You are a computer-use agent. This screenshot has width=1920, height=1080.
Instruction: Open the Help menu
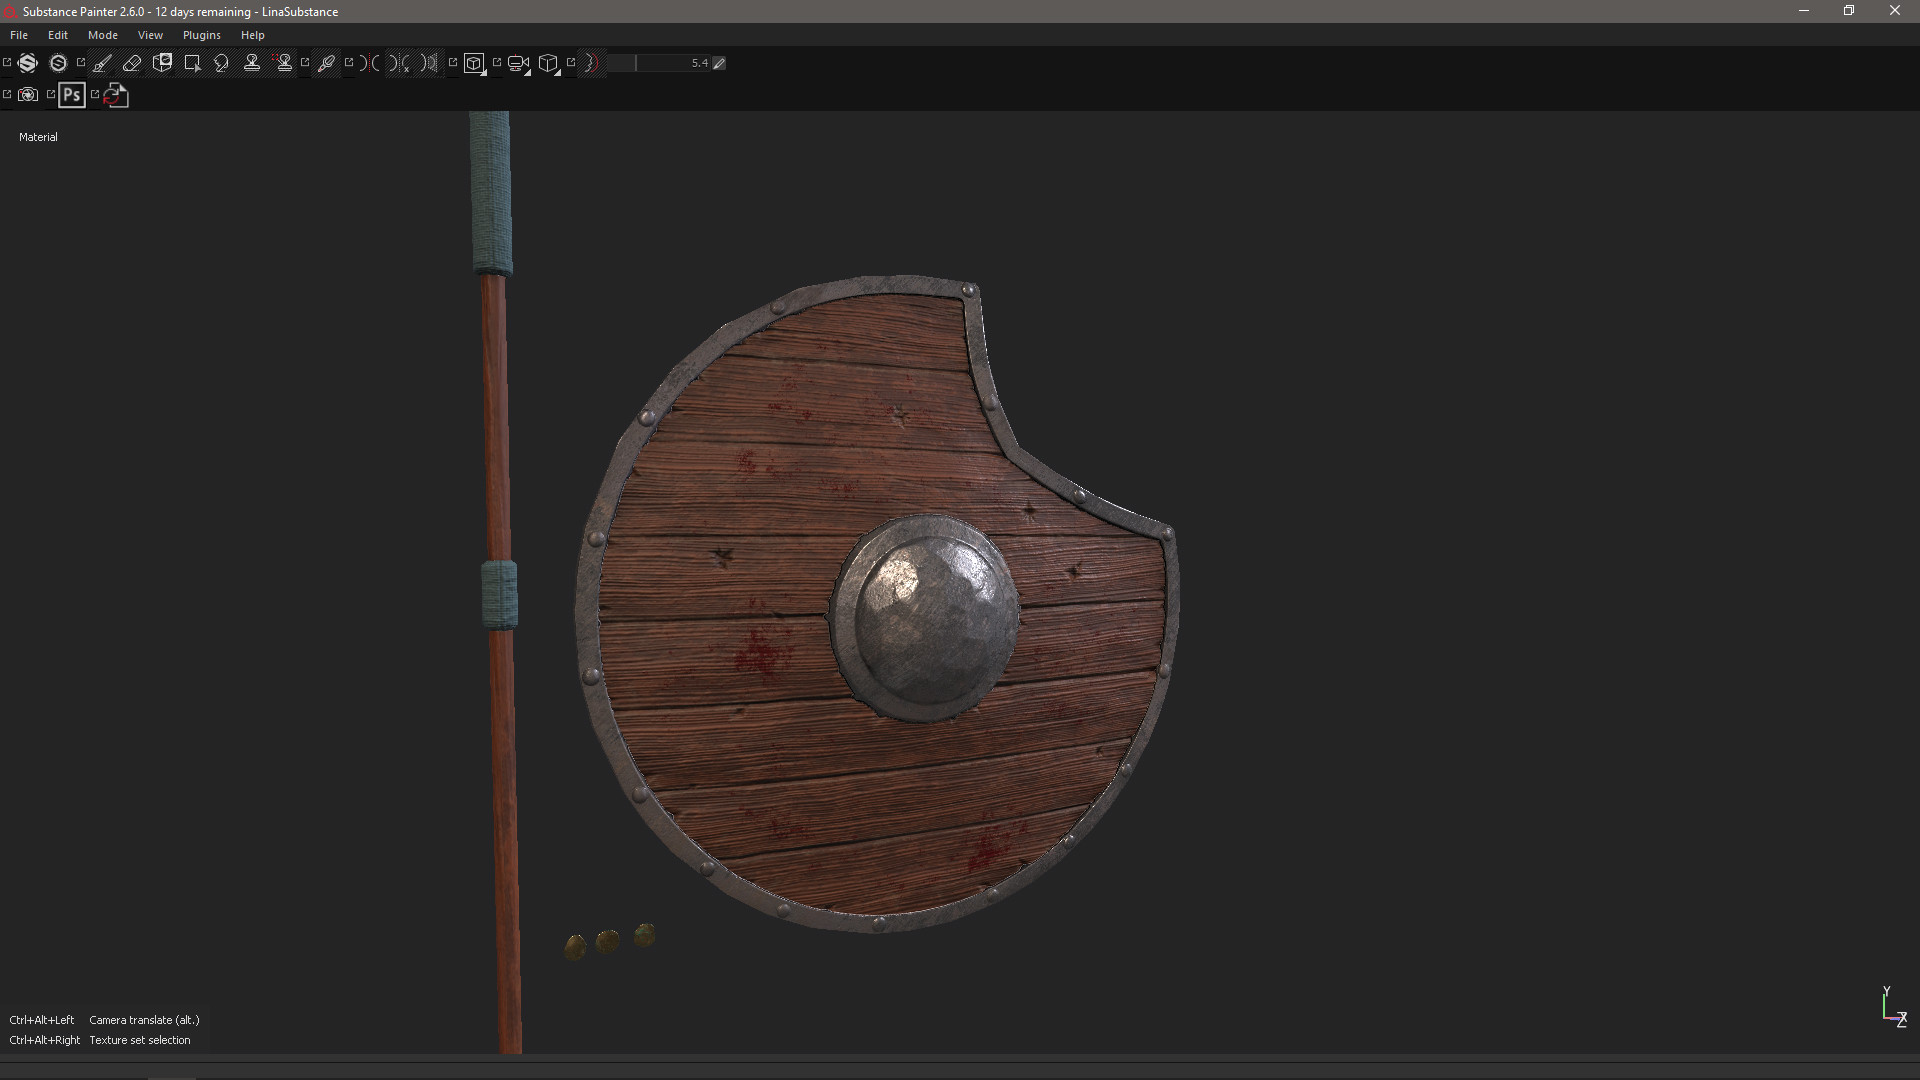(x=252, y=35)
